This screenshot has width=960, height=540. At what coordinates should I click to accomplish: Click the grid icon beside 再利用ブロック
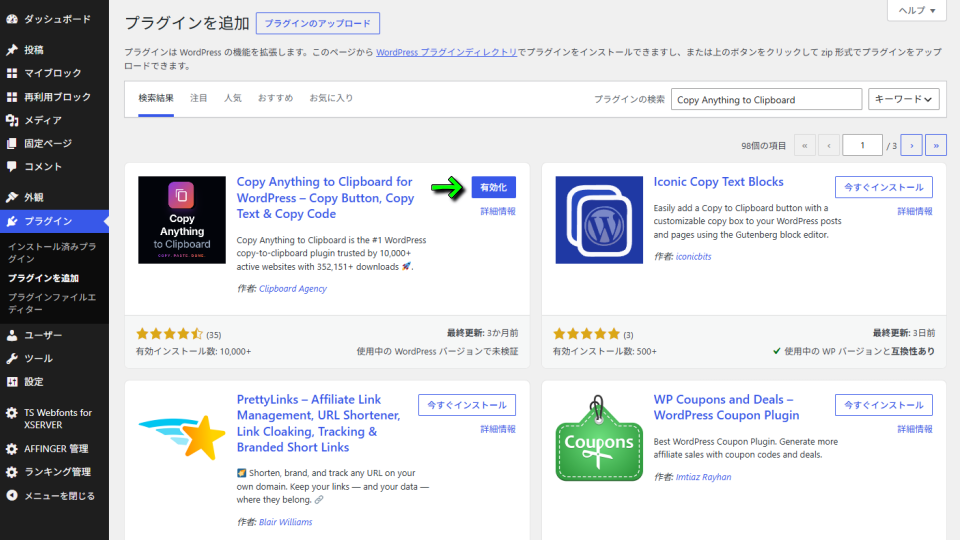tap(12, 97)
